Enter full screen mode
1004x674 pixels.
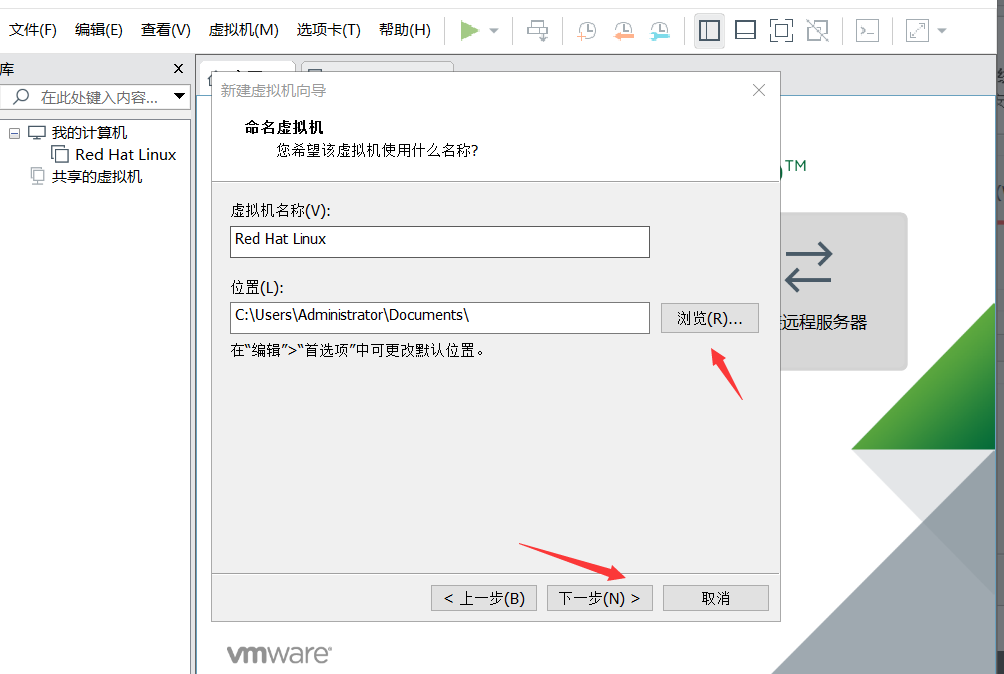(x=781, y=31)
